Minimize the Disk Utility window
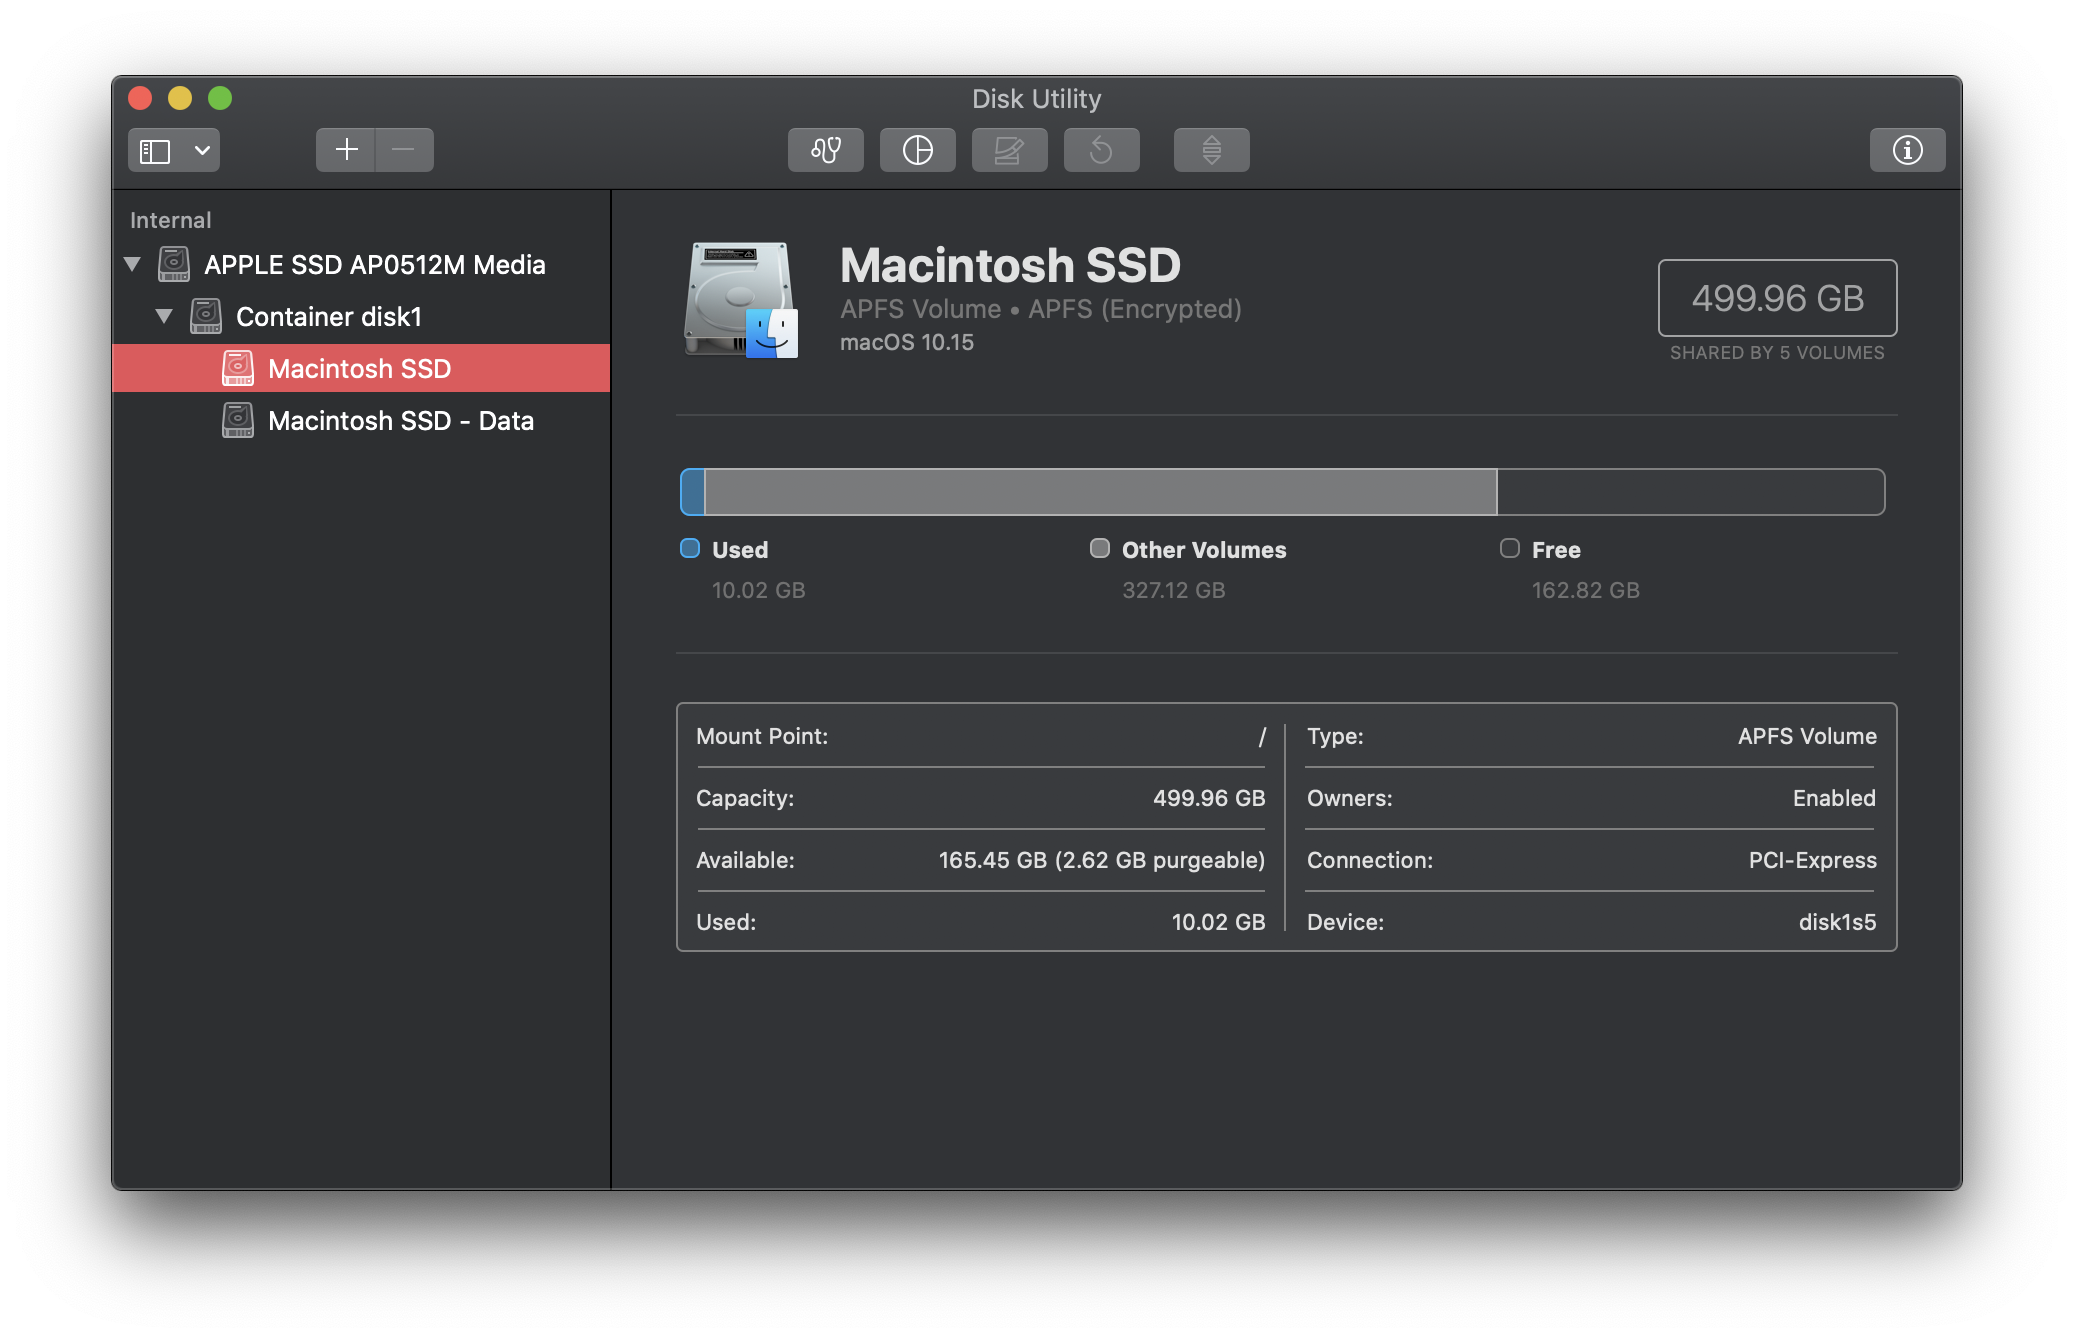Image resolution: width=2074 pixels, height=1338 pixels. pos(180,98)
